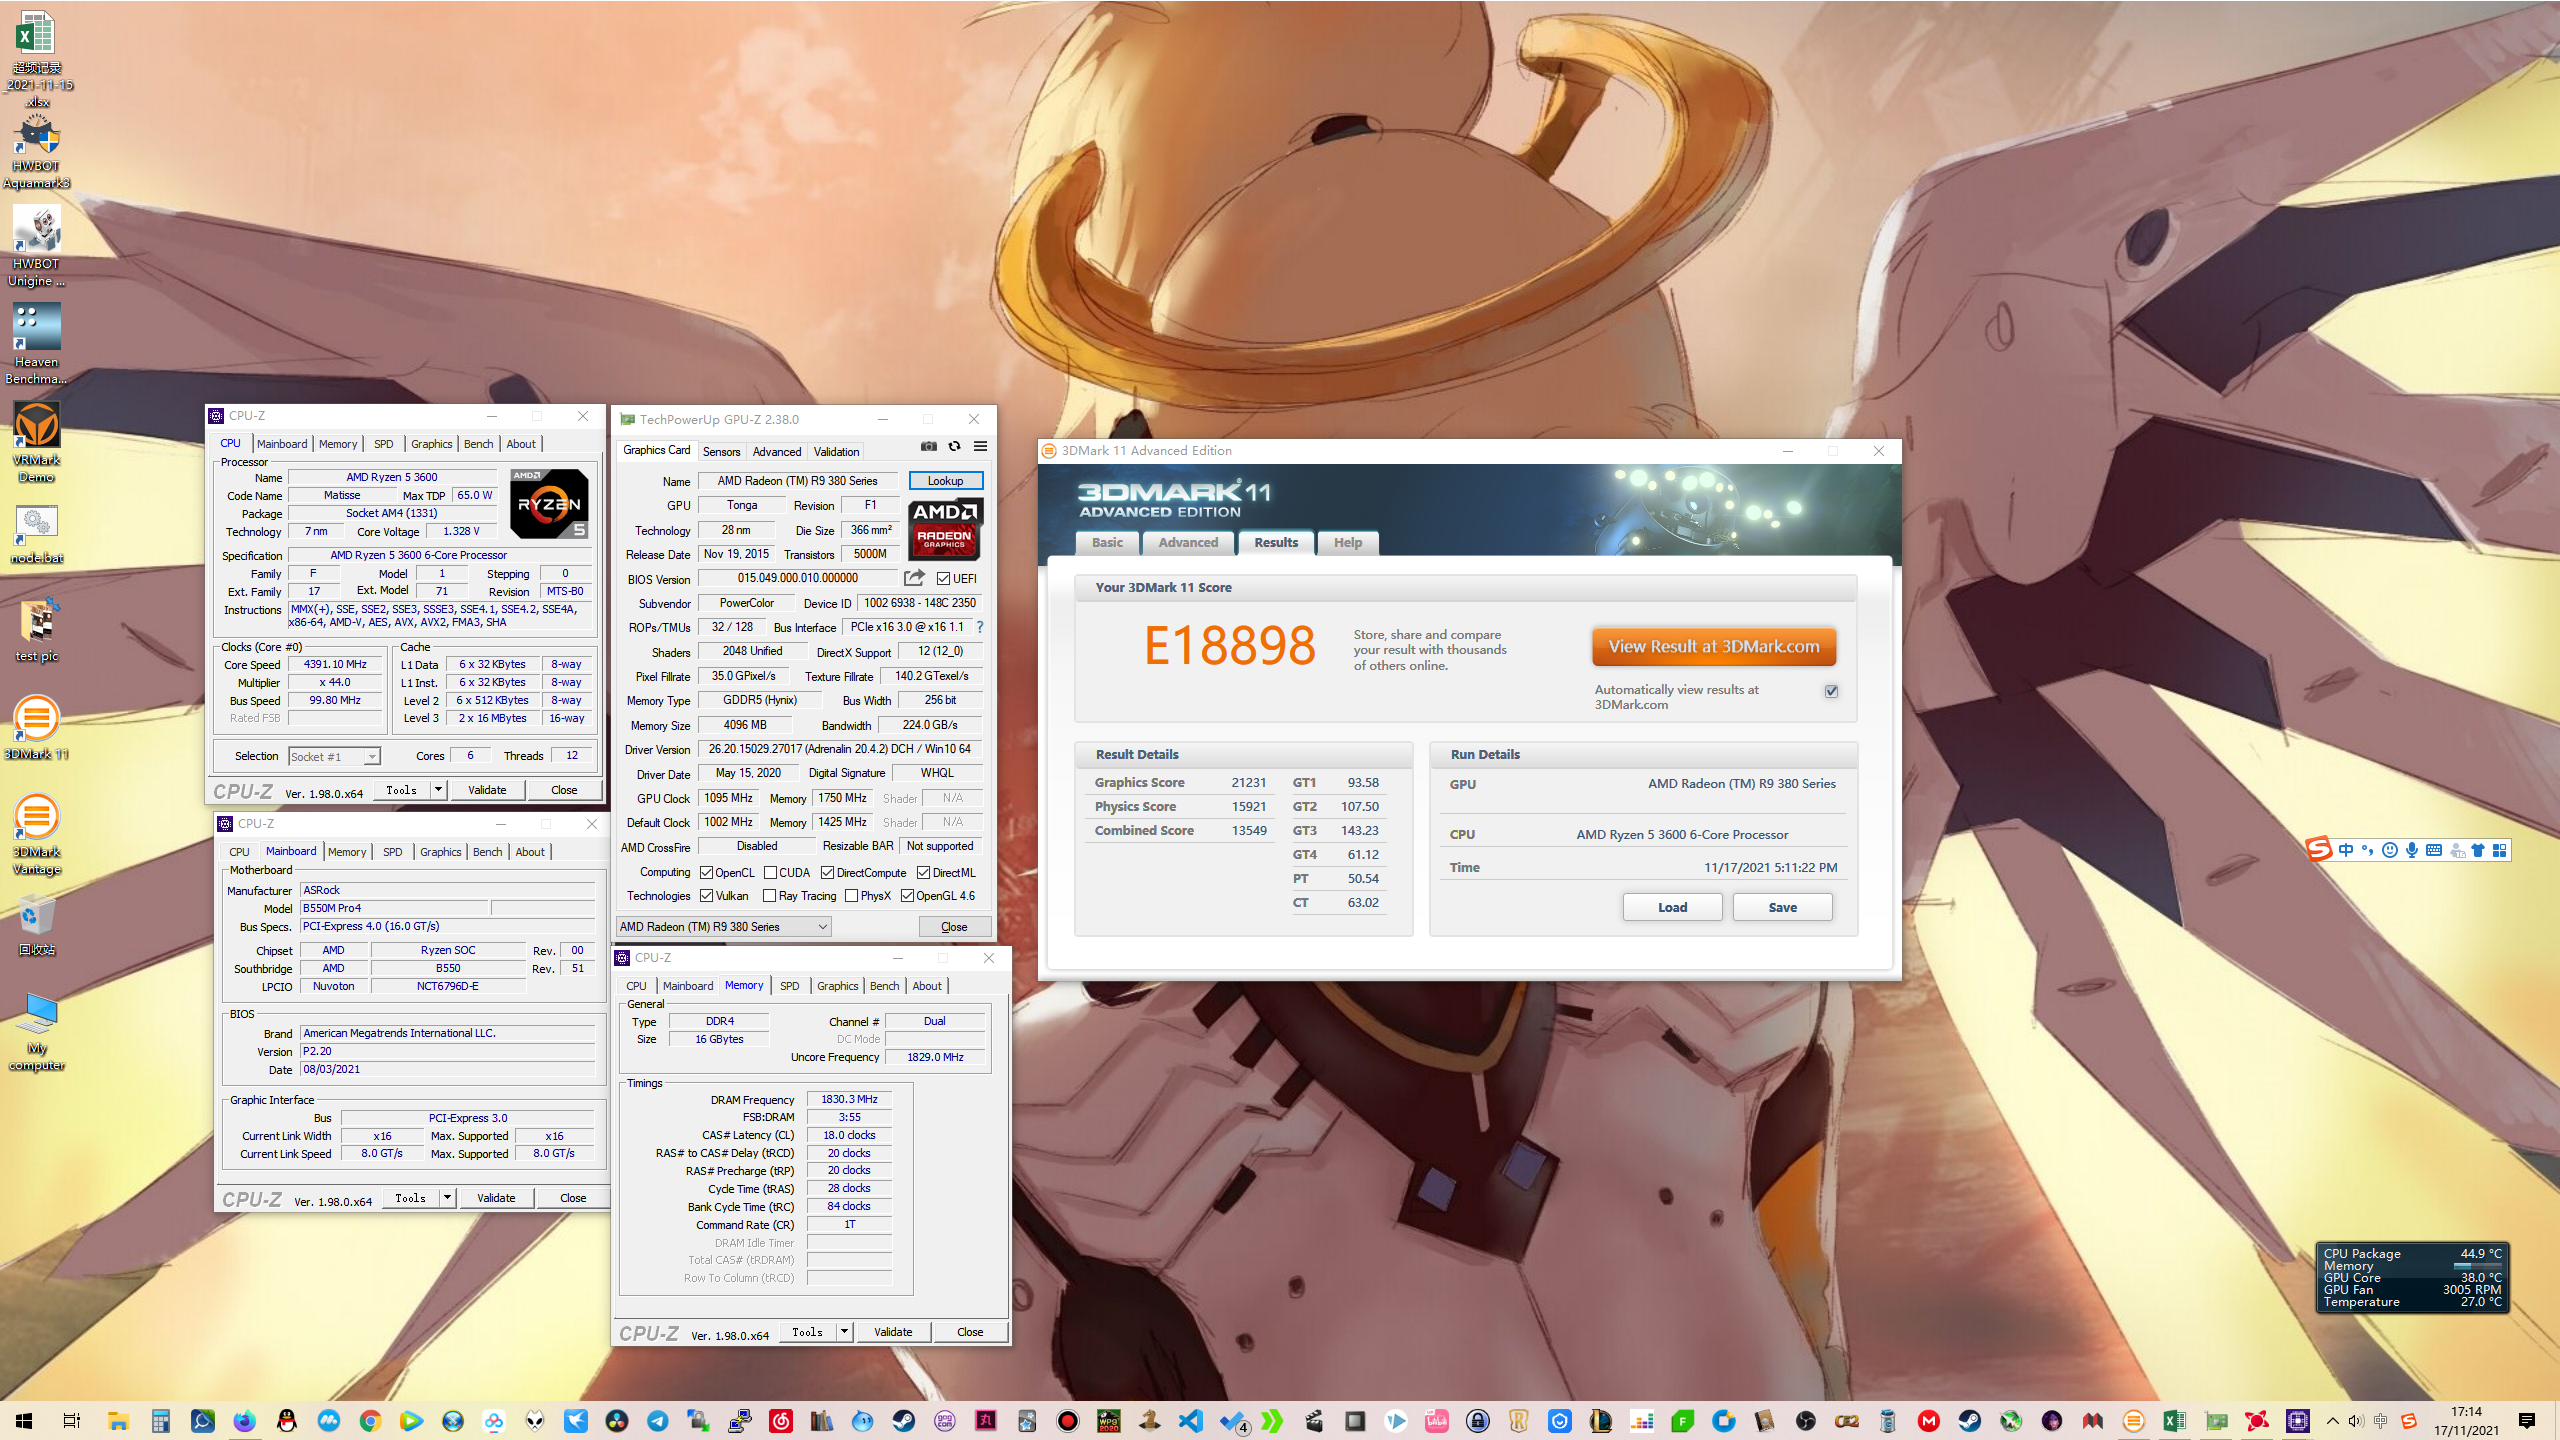2560x1440 pixels.
Task: Open the Windows notification center
Action: pos(2527,1421)
